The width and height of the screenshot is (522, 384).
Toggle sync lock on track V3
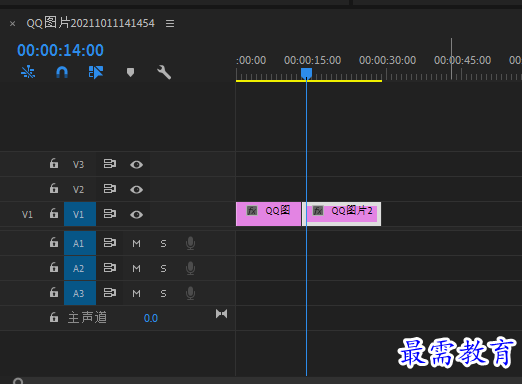(x=110, y=164)
